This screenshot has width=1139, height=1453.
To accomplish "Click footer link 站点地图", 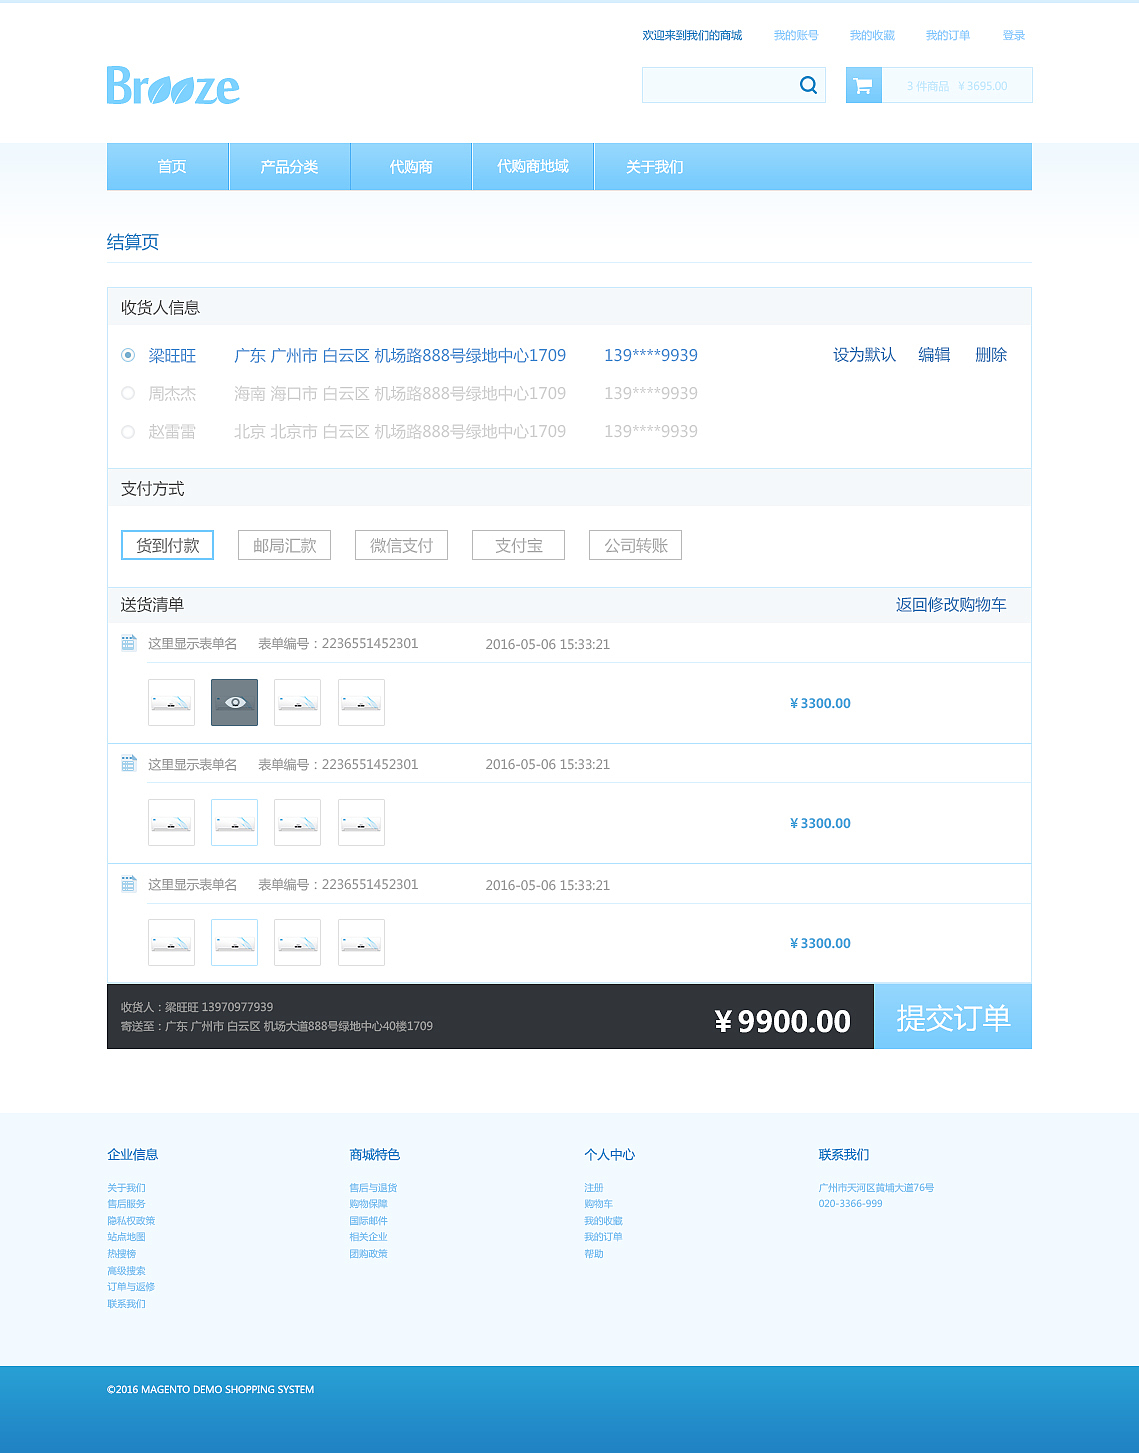I will point(126,1237).
